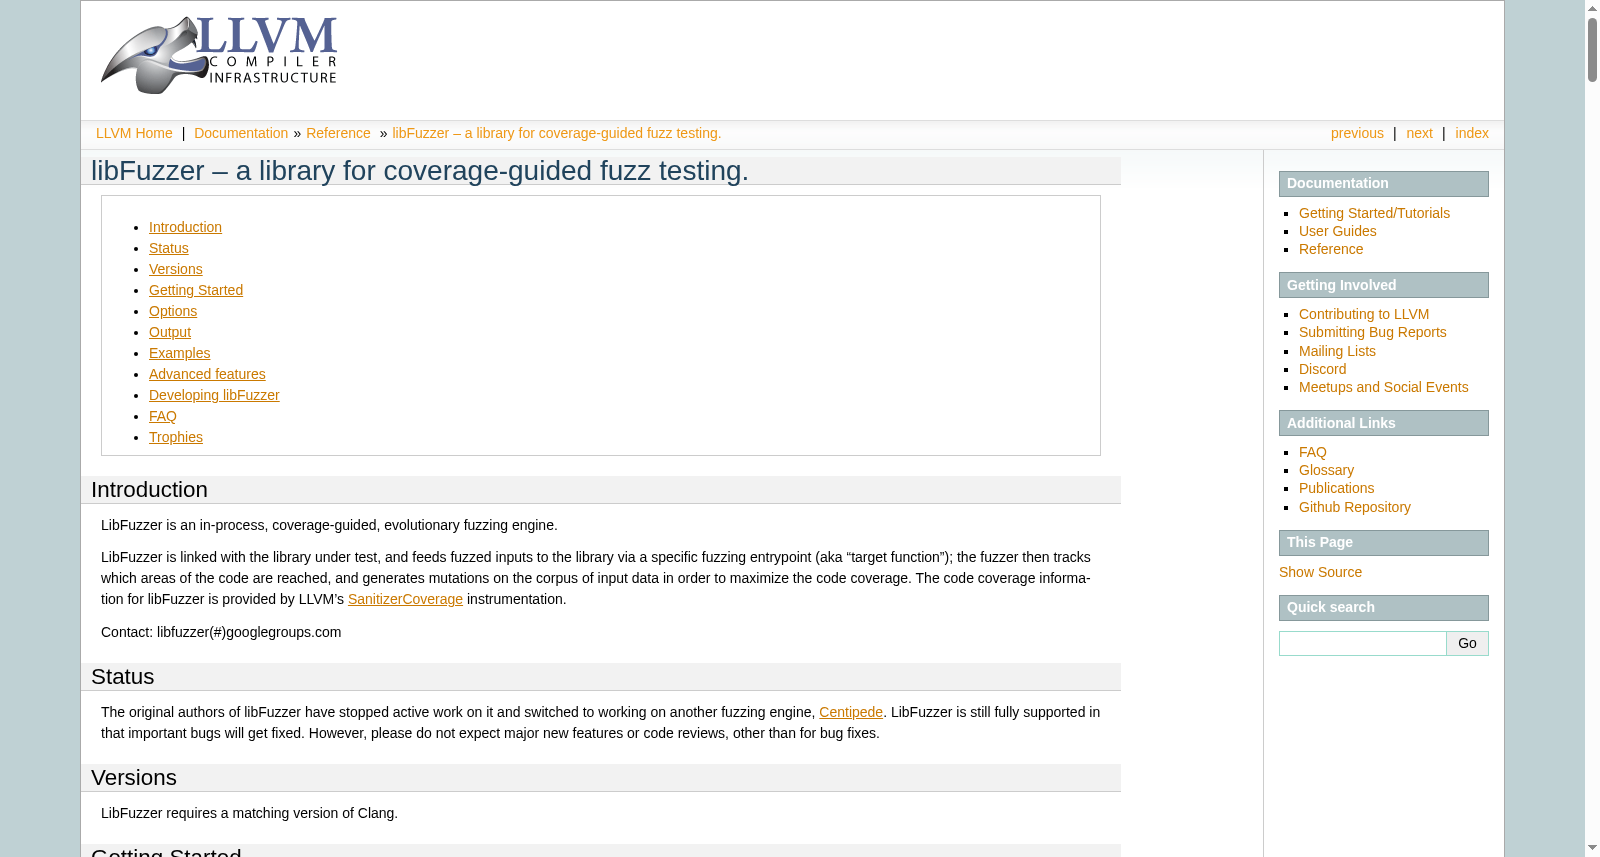Click the This Page sidebar header

click(x=1384, y=543)
